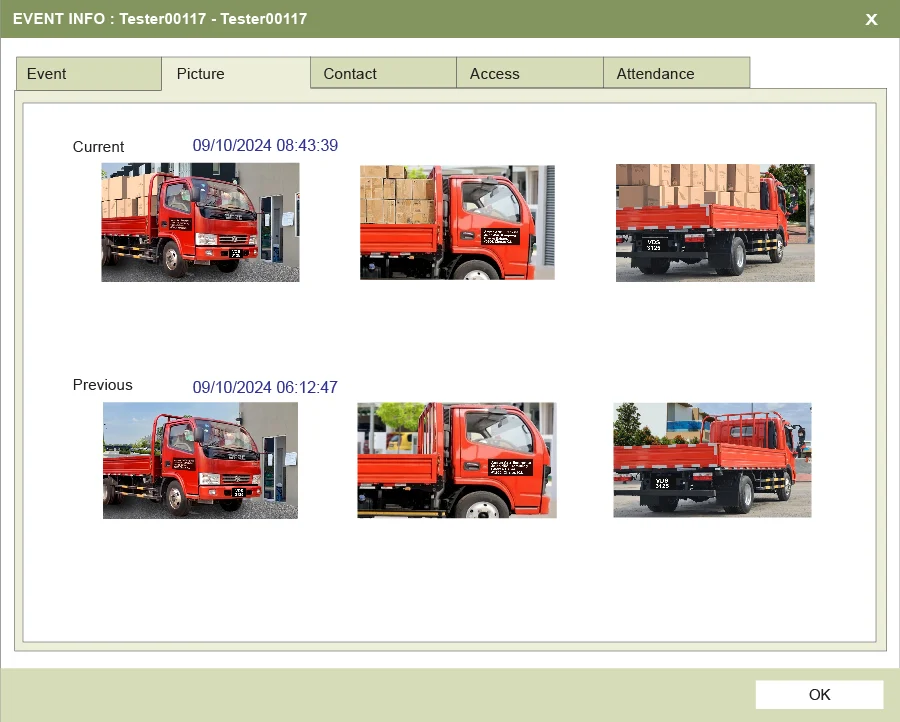This screenshot has height=722, width=900.
Task: Open Current front-view truck photo with boxes
Action: click(200, 222)
